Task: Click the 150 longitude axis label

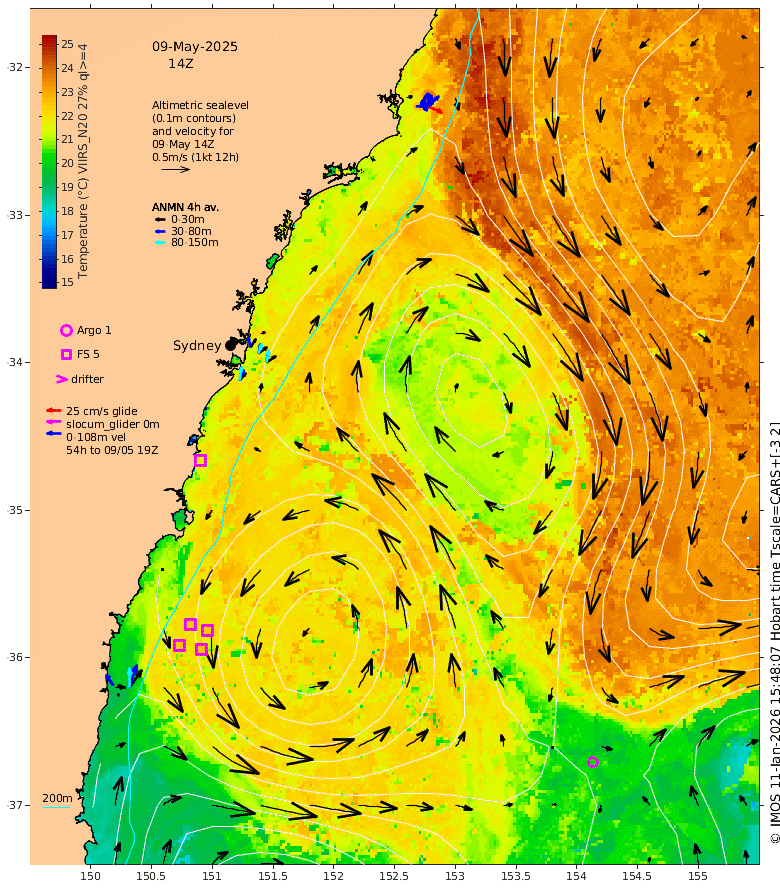Action: click(90, 876)
